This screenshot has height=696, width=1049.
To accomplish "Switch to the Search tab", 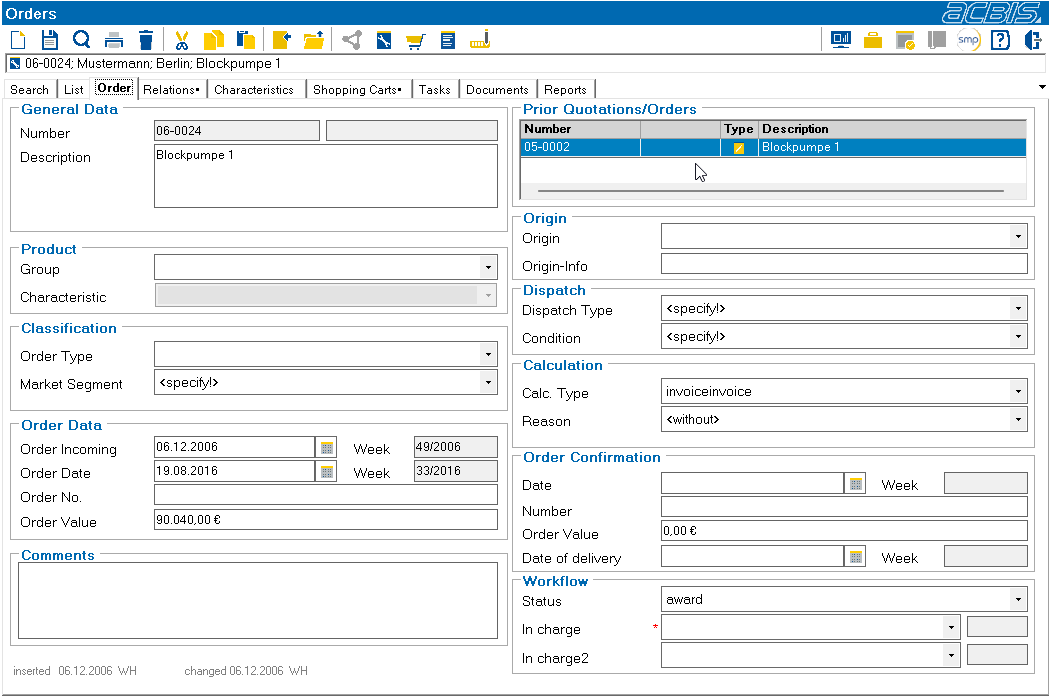I will [29, 90].
